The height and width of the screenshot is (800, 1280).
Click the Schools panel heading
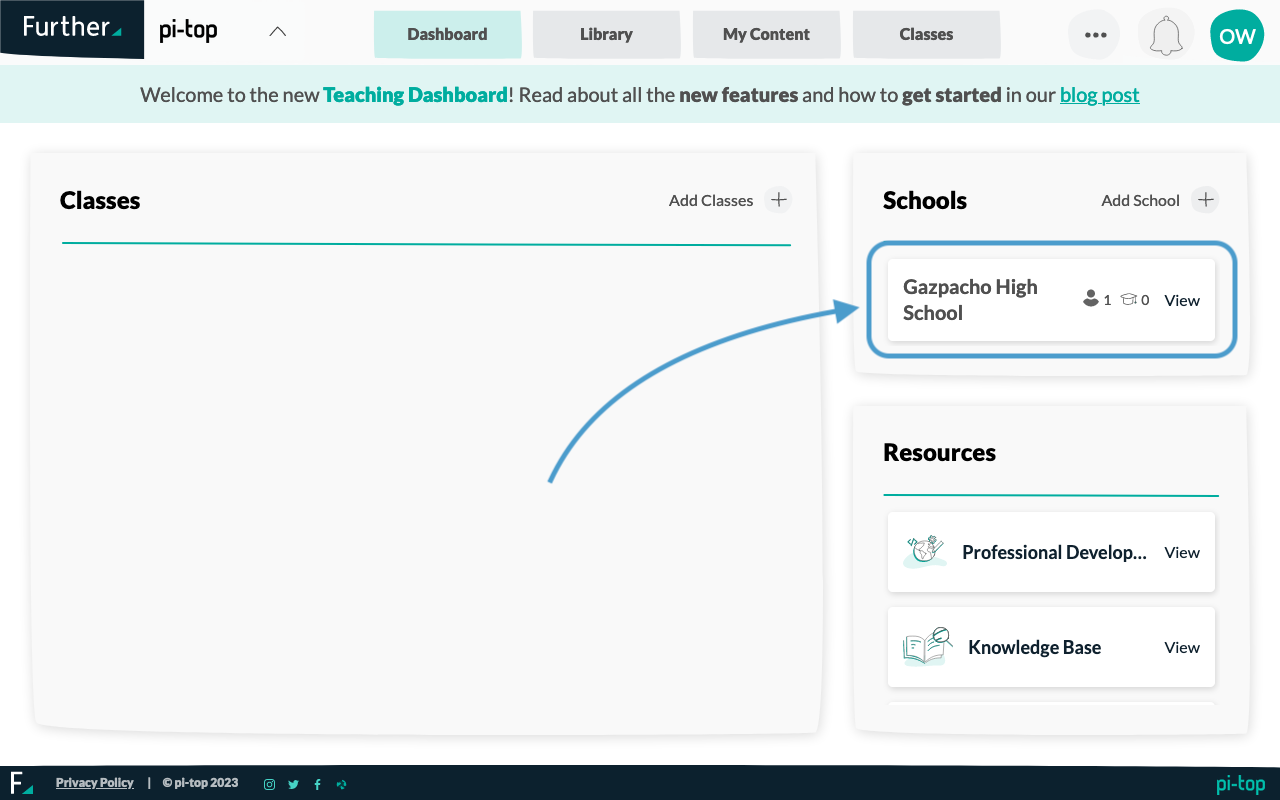click(x=925, y=200)
